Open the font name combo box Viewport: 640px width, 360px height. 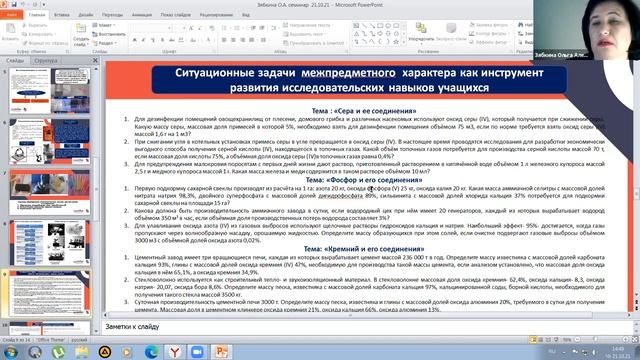(151, 28)
